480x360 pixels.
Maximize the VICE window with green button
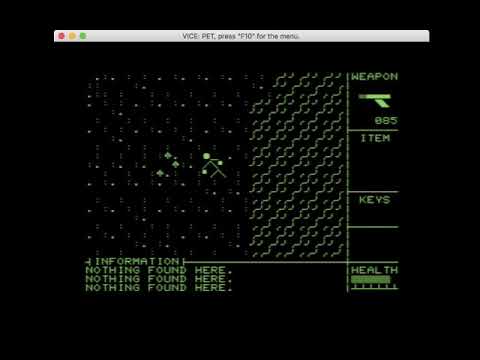[x=83, y=36]
